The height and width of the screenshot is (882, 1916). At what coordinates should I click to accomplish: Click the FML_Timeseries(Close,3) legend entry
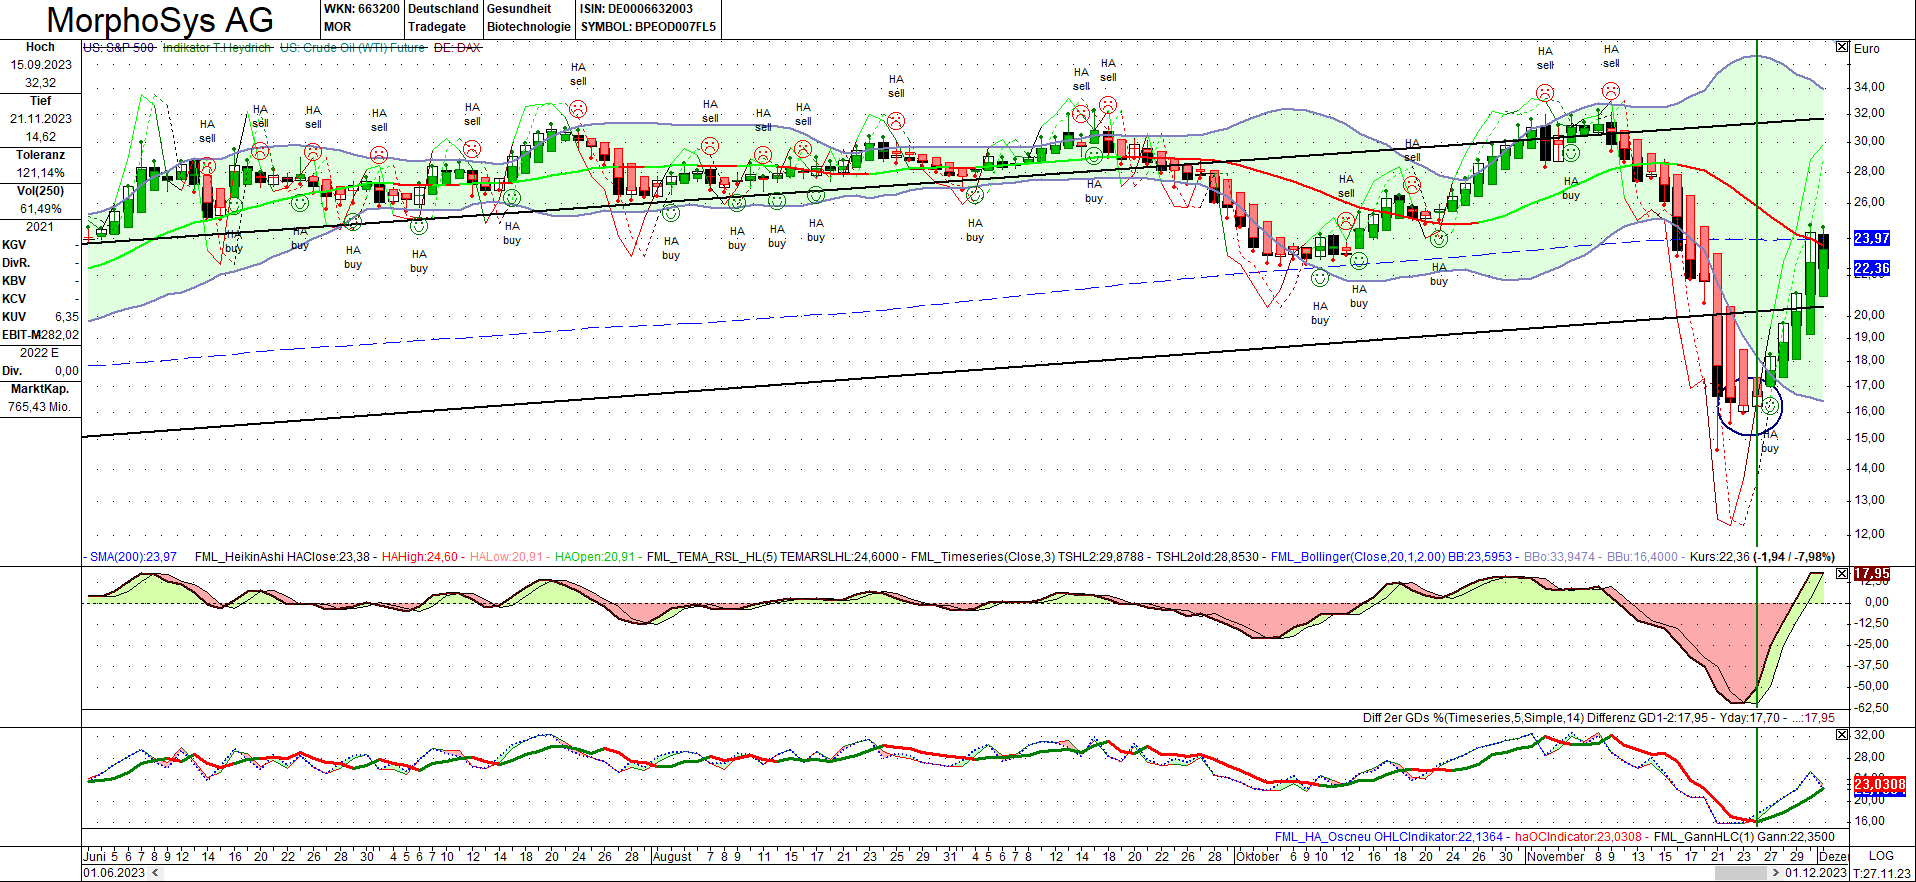(1027, 557)
